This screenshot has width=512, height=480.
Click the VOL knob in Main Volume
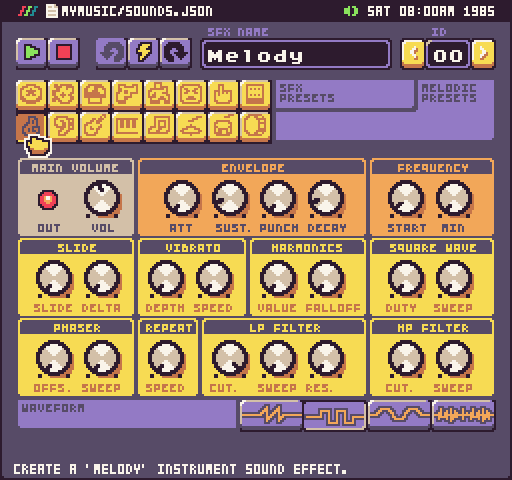[x=102, y=199]
